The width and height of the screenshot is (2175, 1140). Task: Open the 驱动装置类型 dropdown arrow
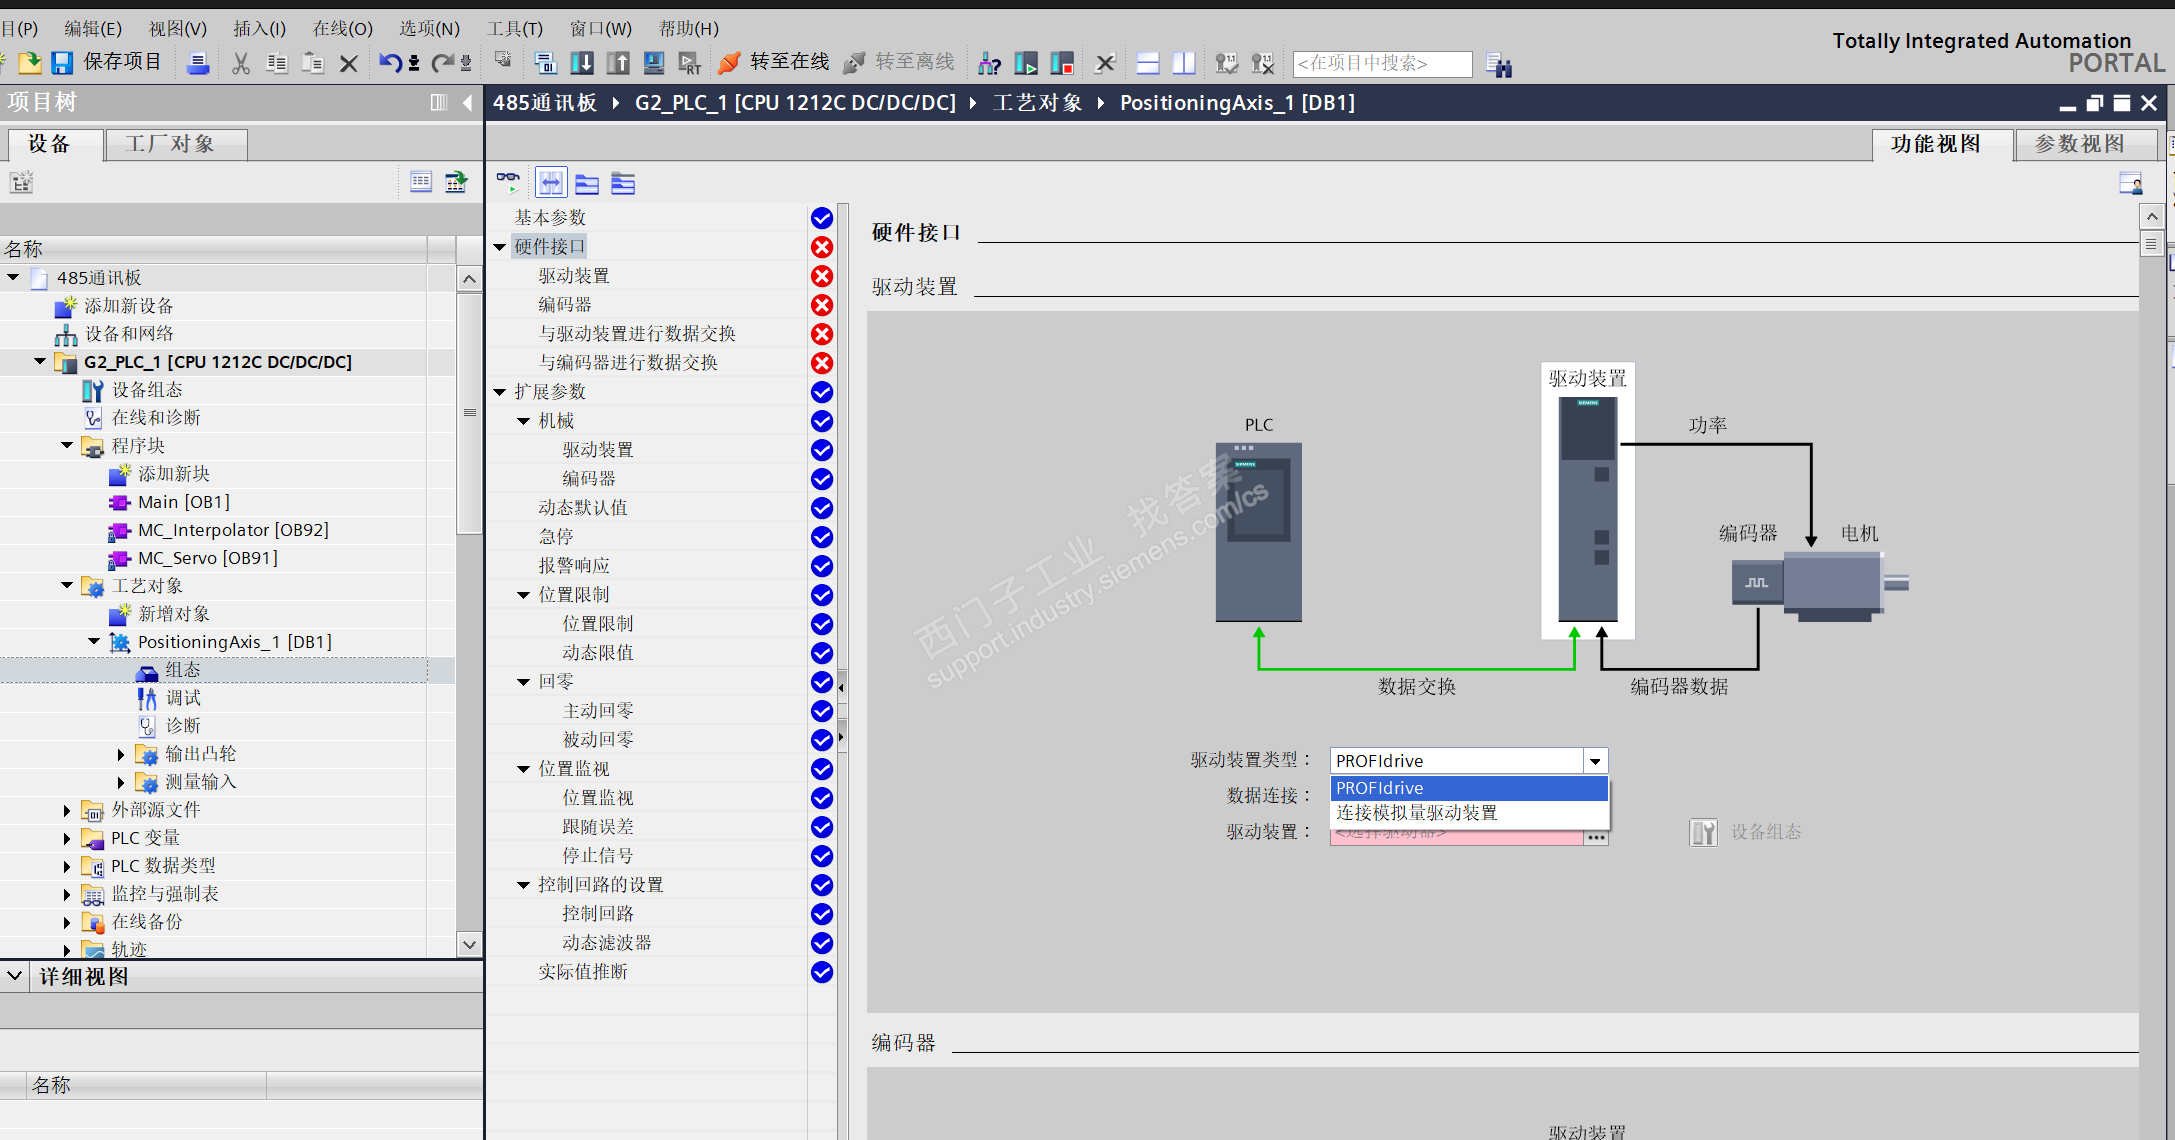(1595, 761)
